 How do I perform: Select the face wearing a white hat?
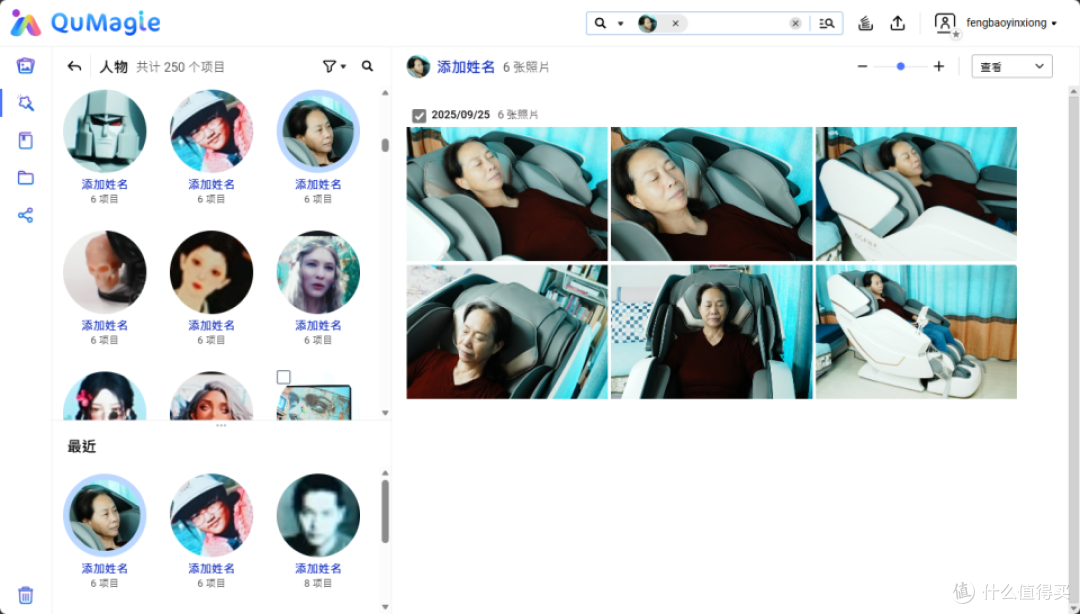pos(211,131)
